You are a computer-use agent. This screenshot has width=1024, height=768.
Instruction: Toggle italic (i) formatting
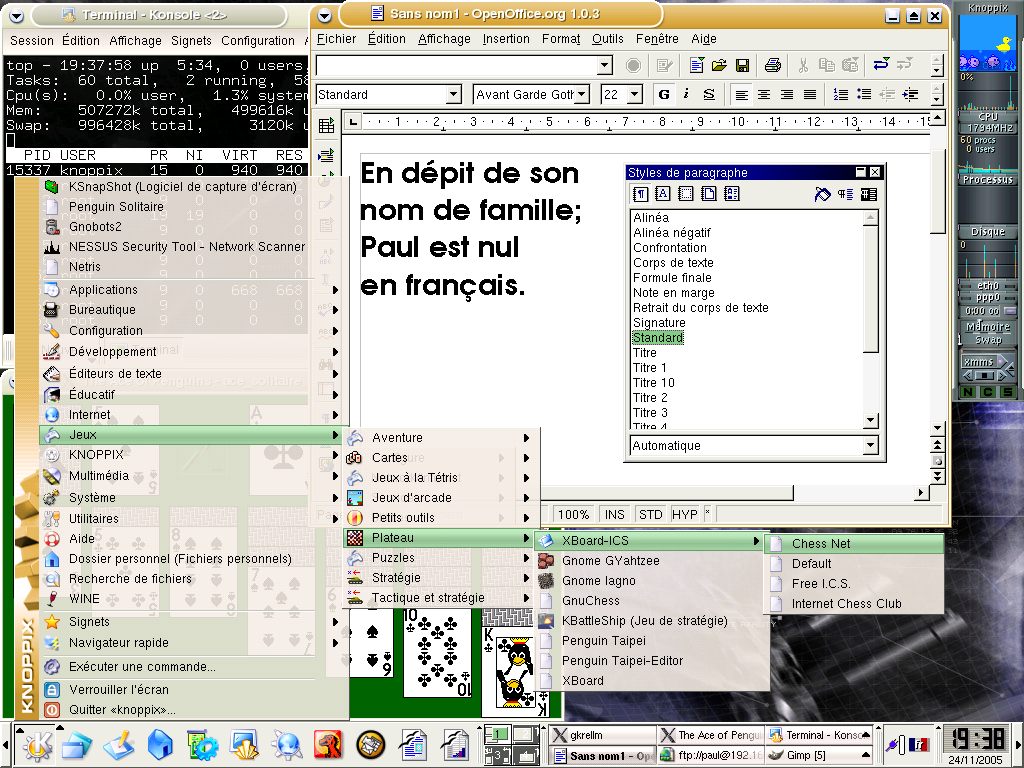click(x=686, y=95)
